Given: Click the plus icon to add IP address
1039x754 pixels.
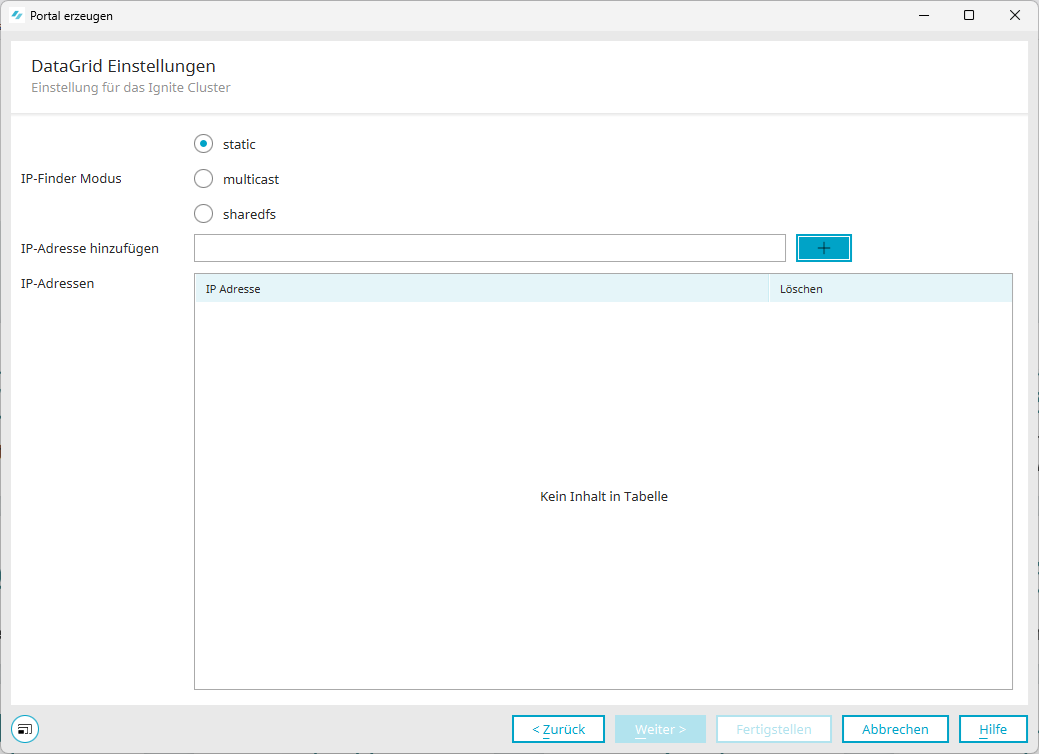Looking at the screenshot, I should click(823, 248).
